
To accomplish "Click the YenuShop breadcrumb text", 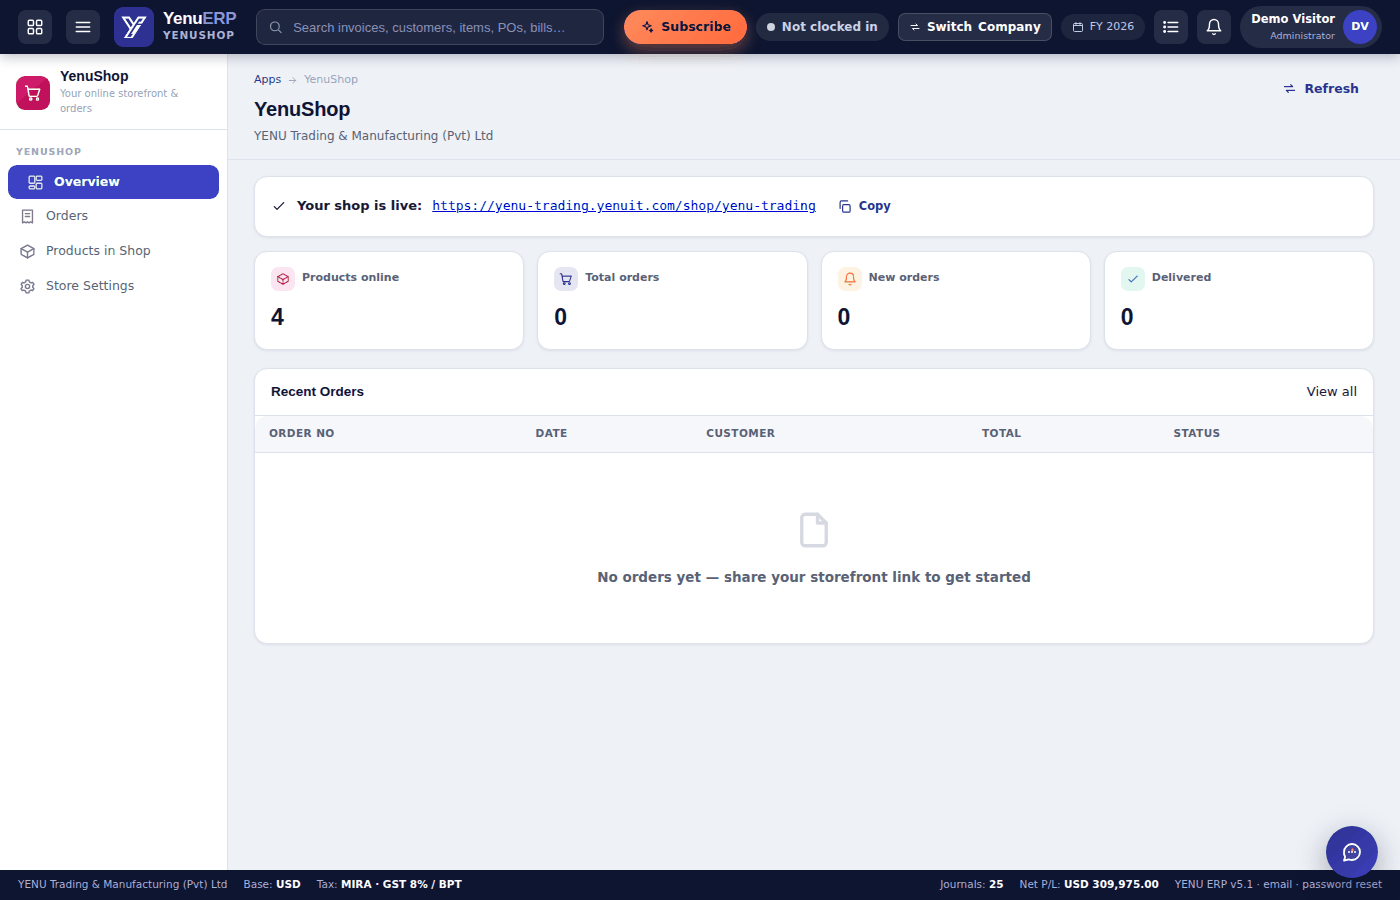I will (x=331, y=80).
